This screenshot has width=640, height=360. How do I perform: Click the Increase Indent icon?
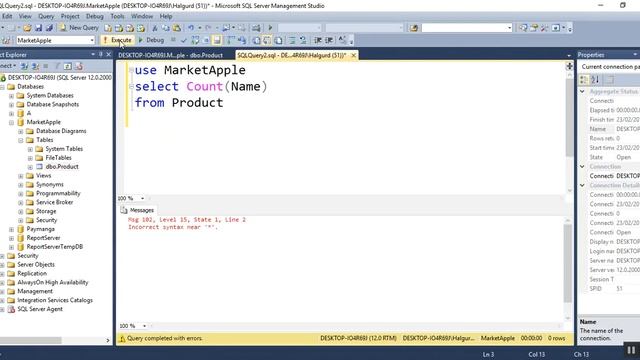tap(329, 40)
